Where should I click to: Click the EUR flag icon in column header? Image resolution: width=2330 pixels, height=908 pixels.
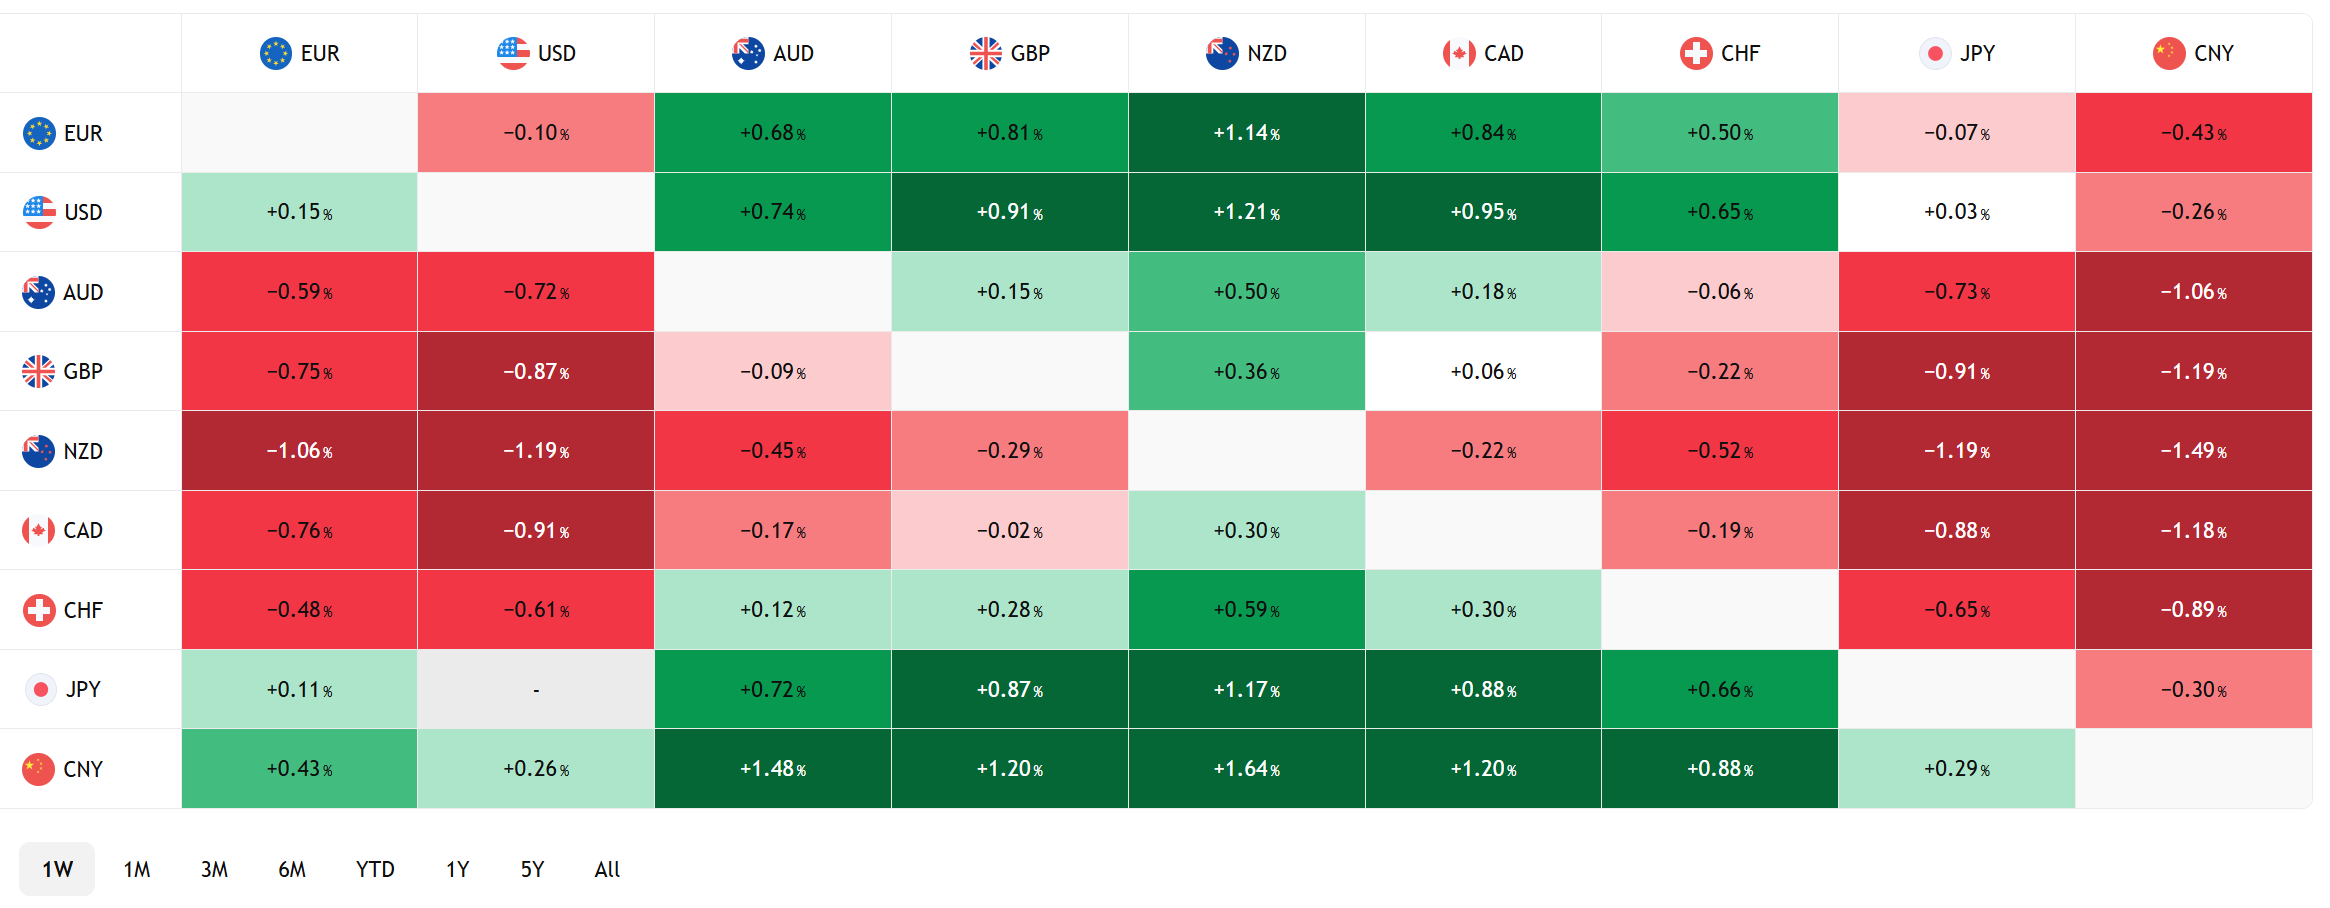275,53
